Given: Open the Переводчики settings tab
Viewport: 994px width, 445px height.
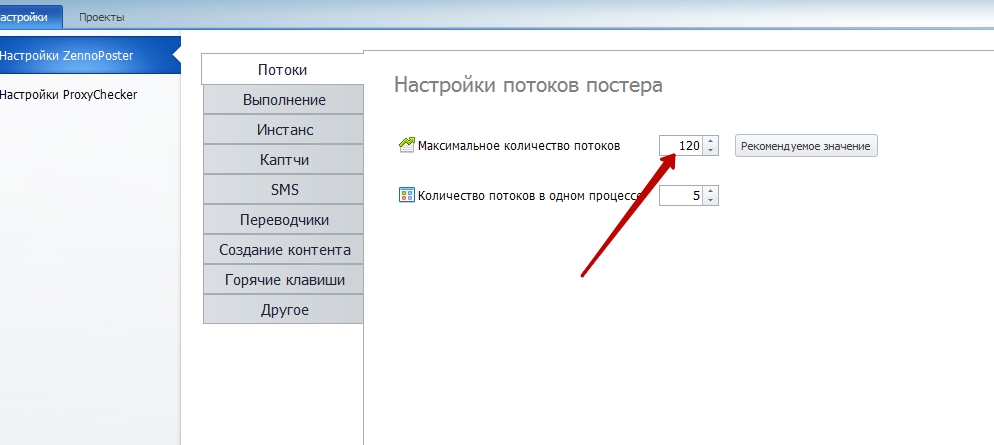Looking at the screenshot, I should 284,220.
